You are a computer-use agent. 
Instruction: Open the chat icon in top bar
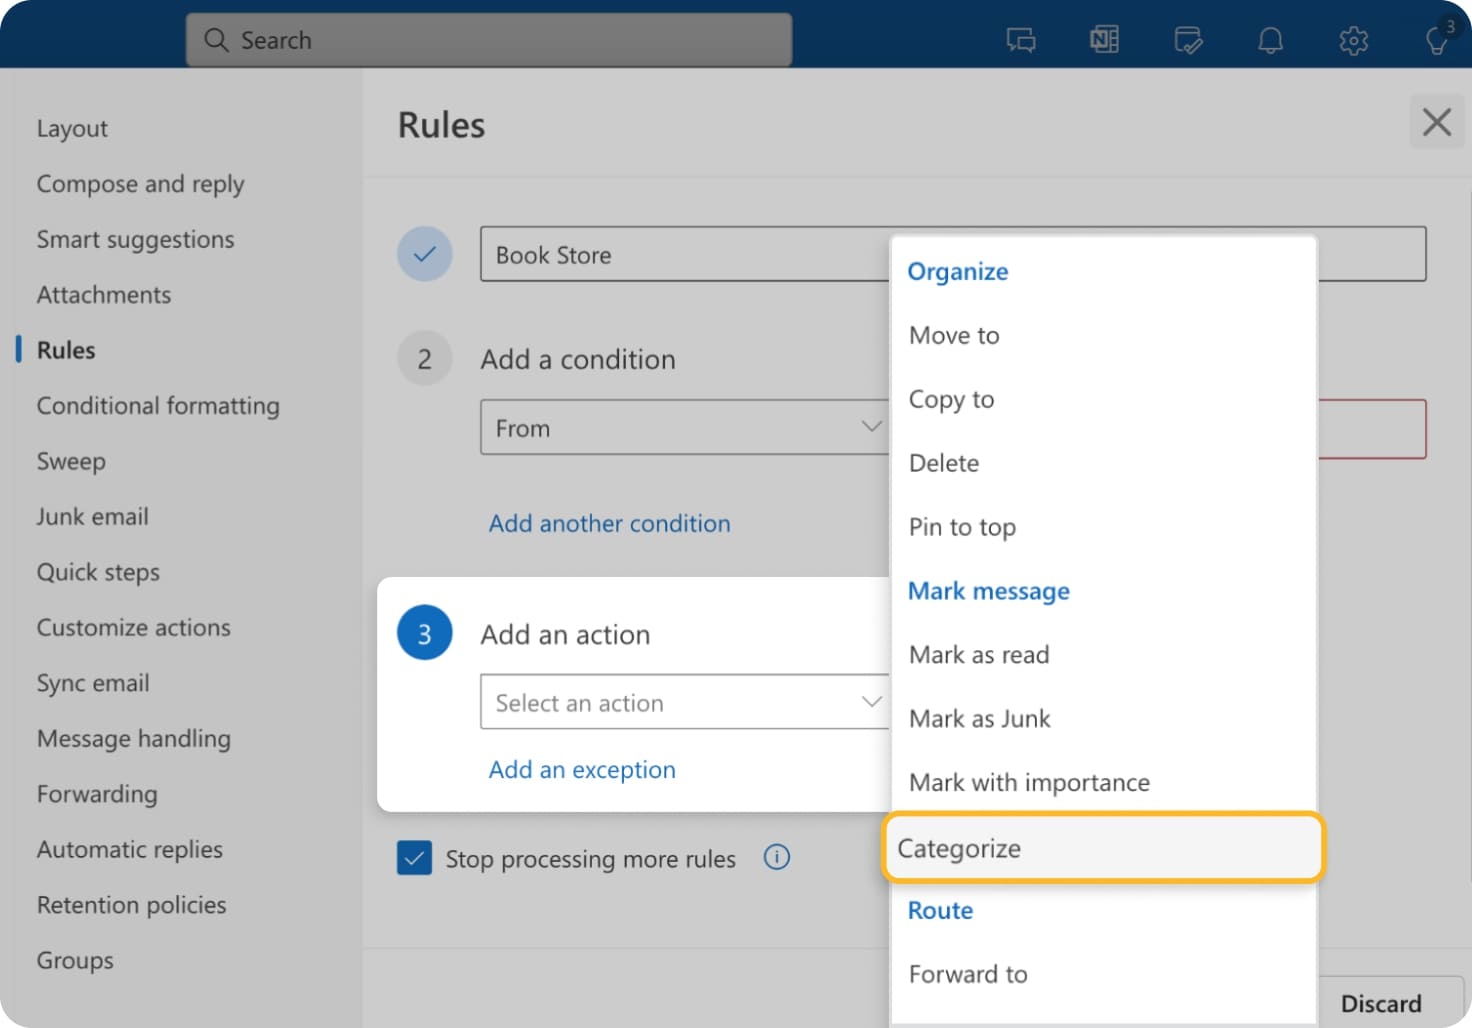(1021, 40)
